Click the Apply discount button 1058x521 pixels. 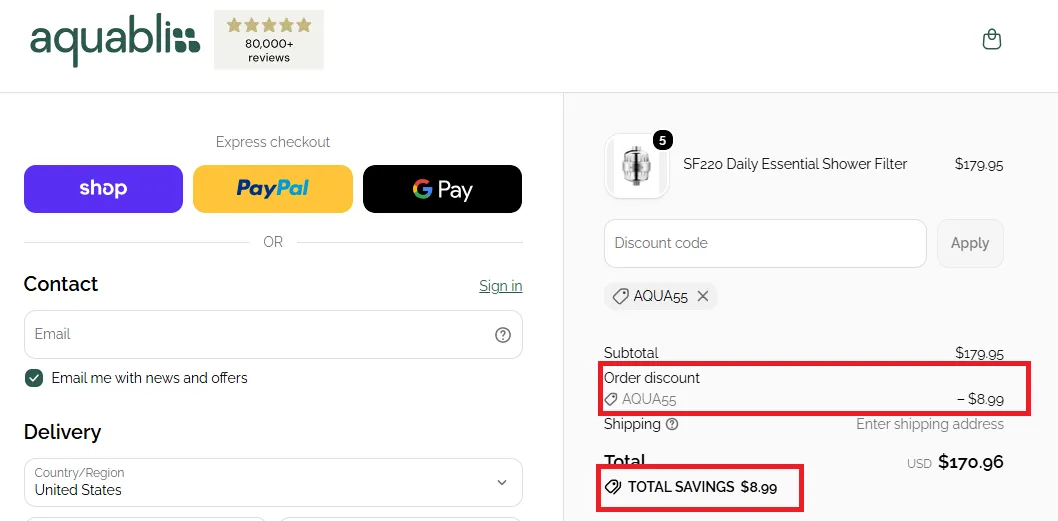(970, 243)
